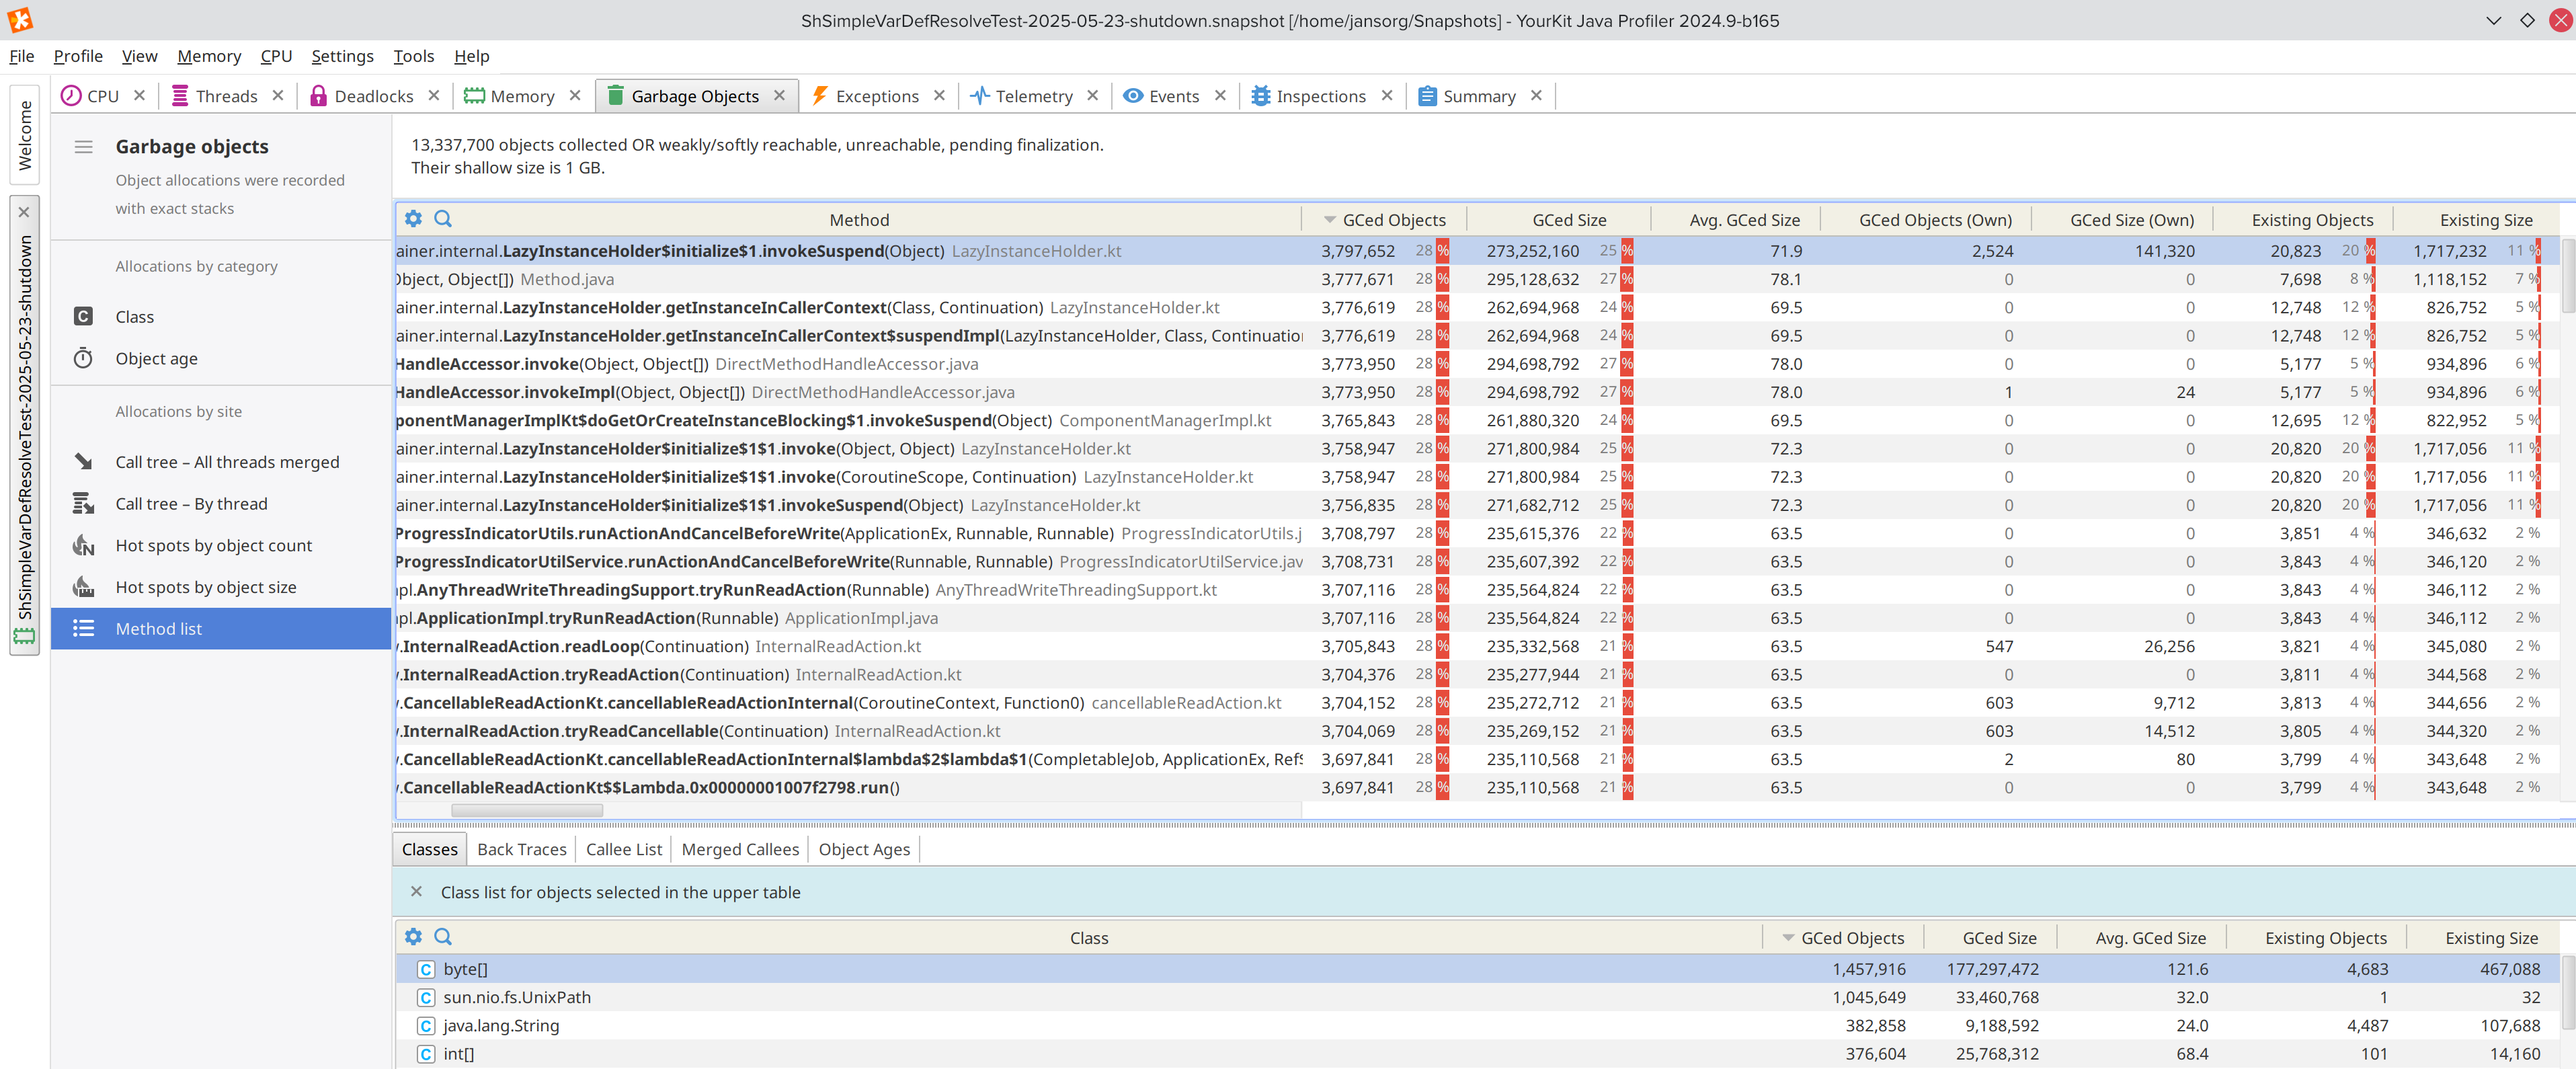Select InternalReadAction.readLoop method row
Image resolution: width=2576 pixels, height=1069 pixels.
pos(1477,647)
